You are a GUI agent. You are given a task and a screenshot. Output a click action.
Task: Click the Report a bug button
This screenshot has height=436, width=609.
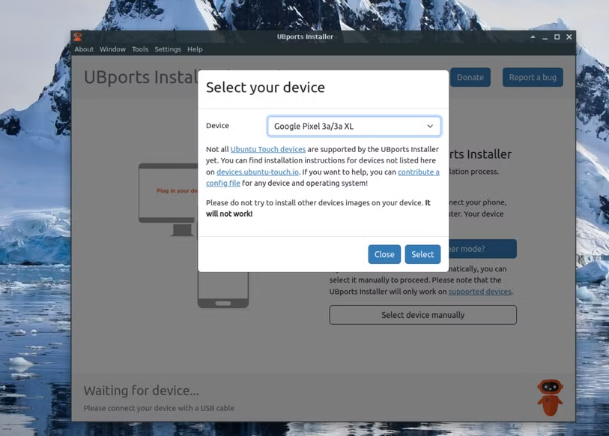point(532,77)
